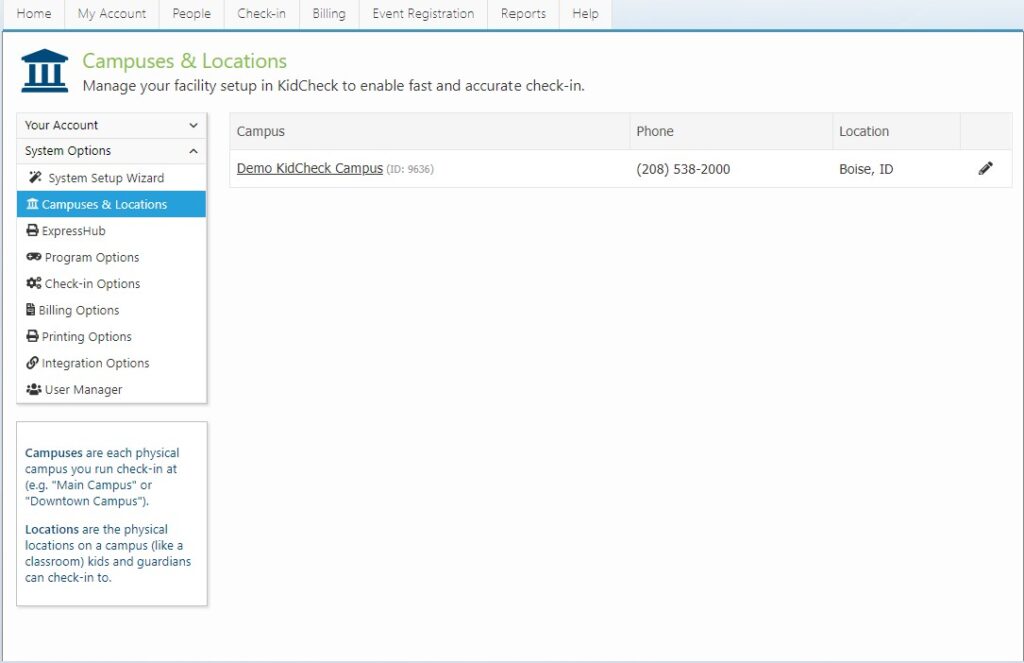Image resolution: width=1024 pixels, height=663 pixels.
Task: Click the Integration Options link icon
Action: 32,363
